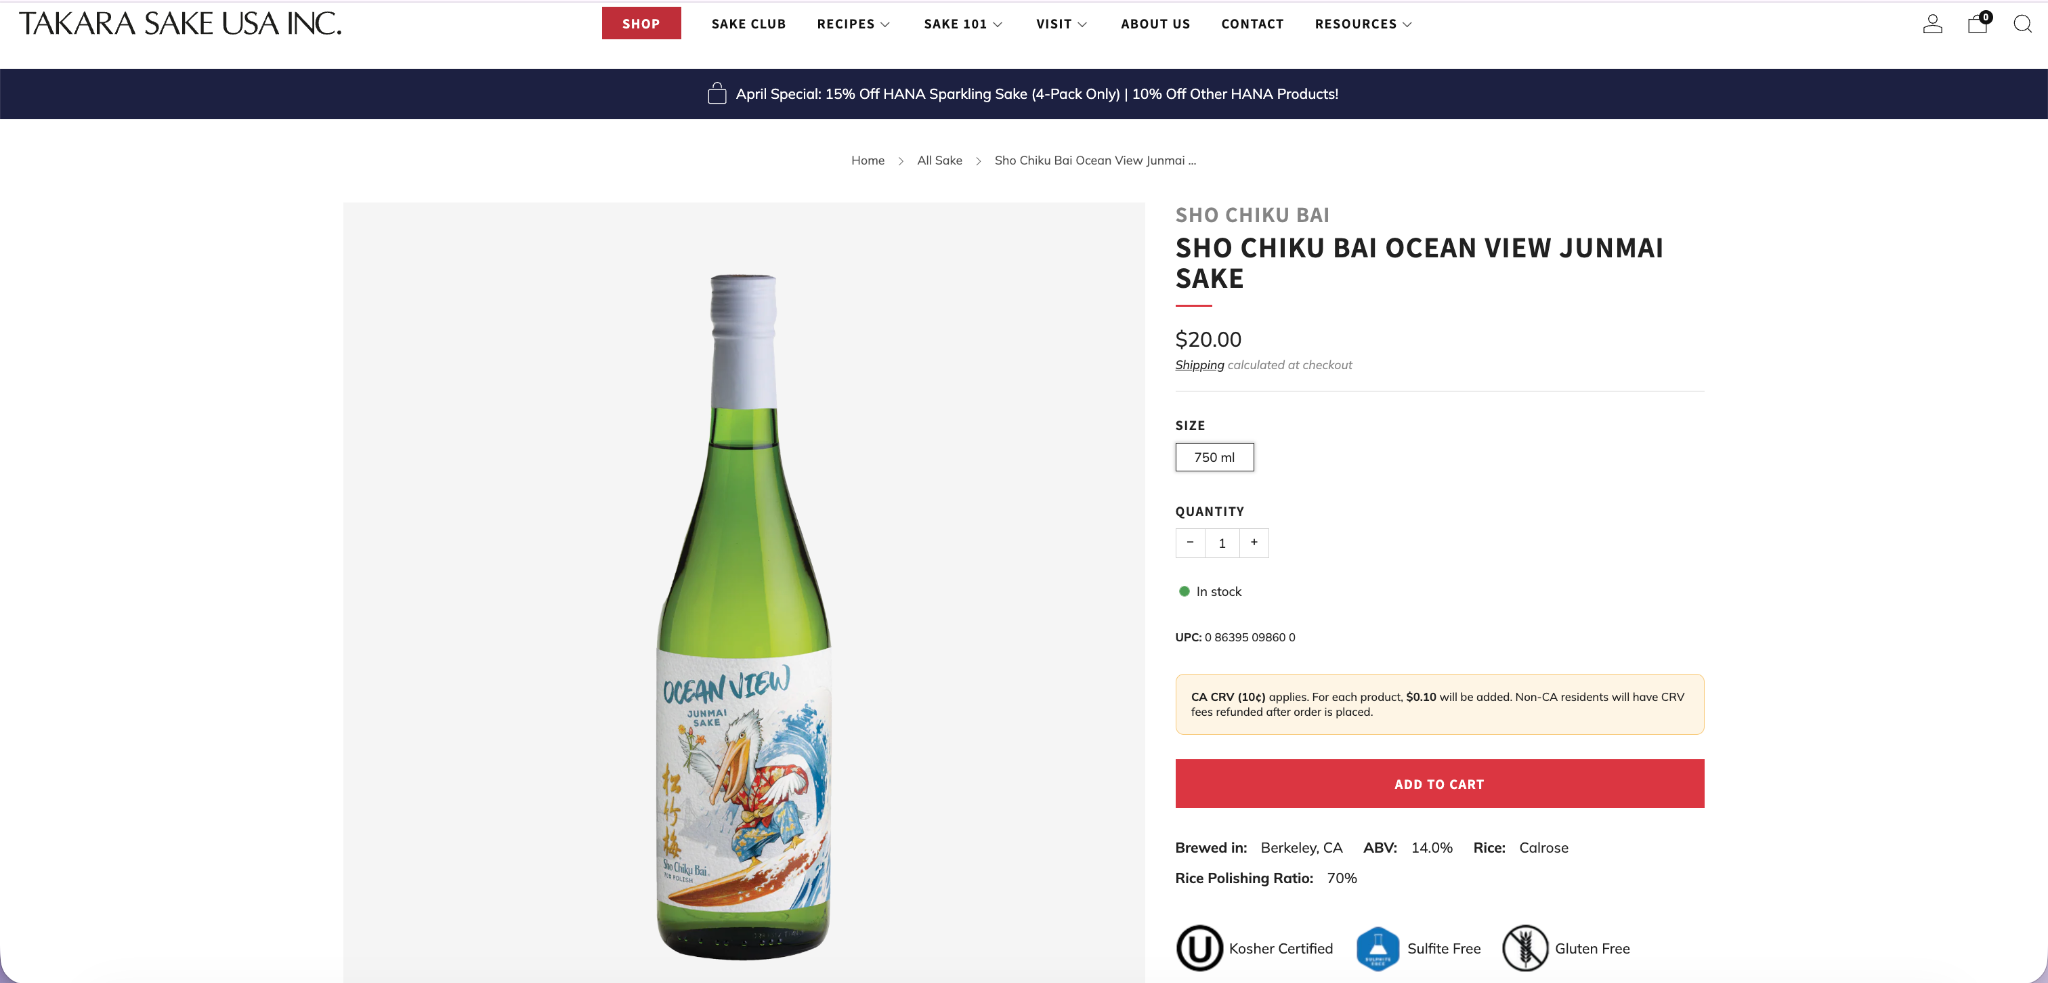Select the 750 ml size option
Viewport: 2048px width, 983px height.
coord(1214,457)
